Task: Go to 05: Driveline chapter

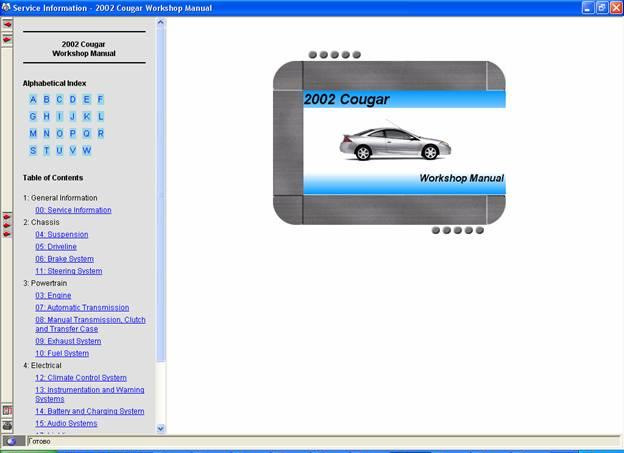Action: coord(56,247)
